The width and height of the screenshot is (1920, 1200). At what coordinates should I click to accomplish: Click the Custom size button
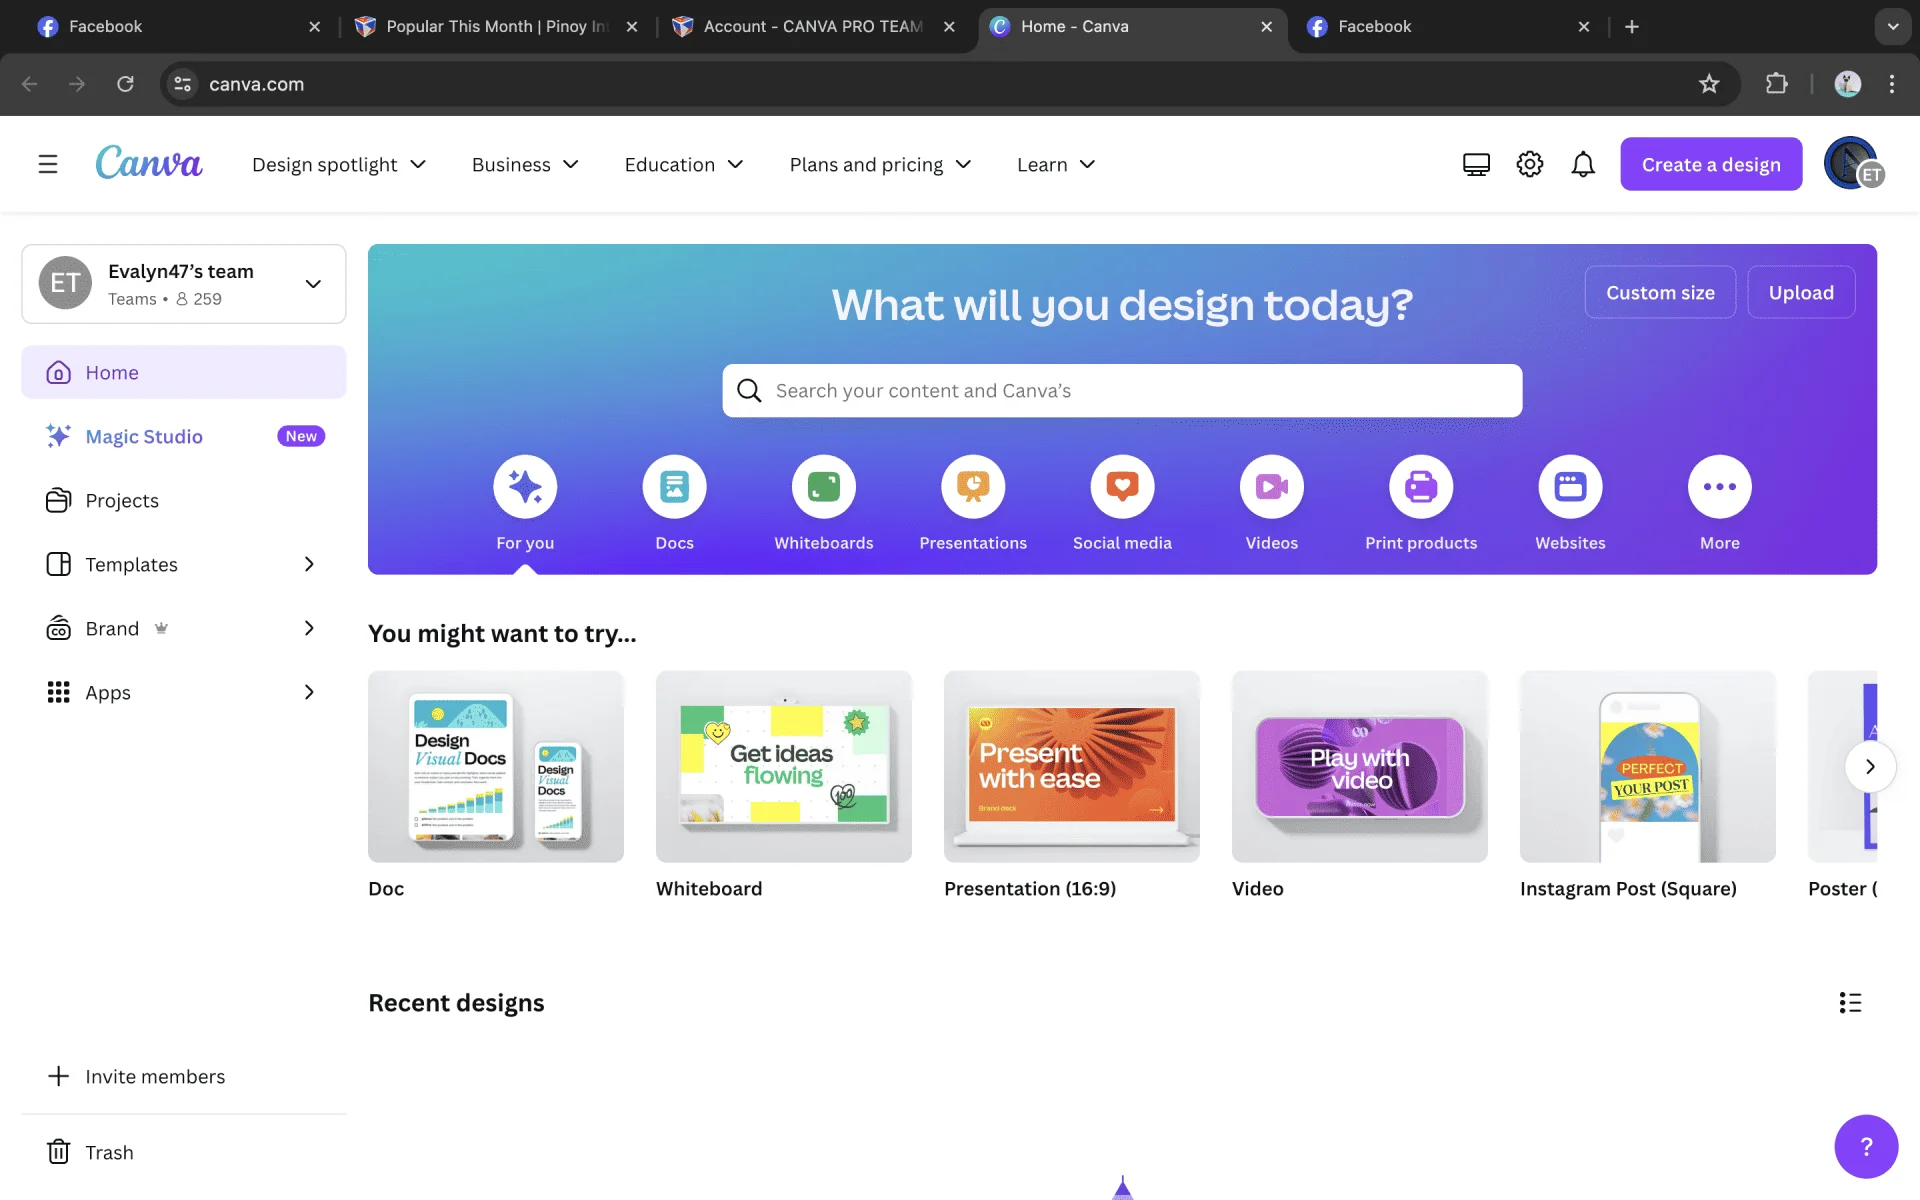(1660, 292)
